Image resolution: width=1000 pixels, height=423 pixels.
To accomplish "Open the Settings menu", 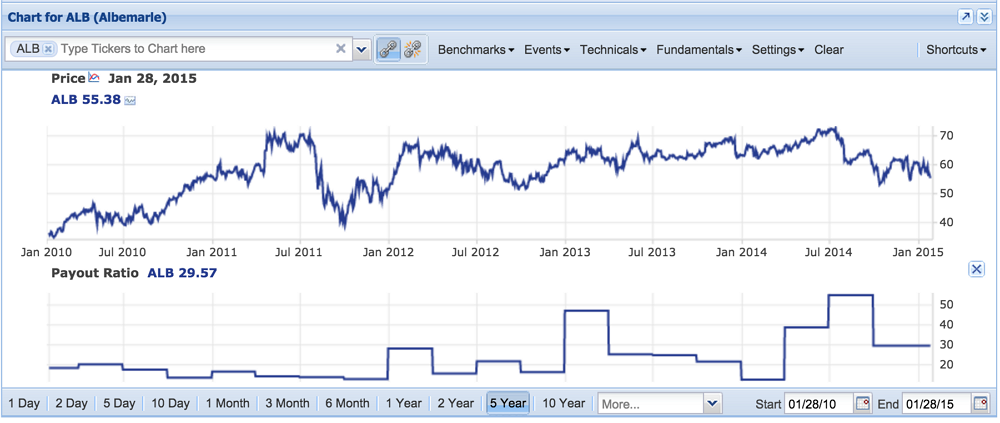I will 777,50.
